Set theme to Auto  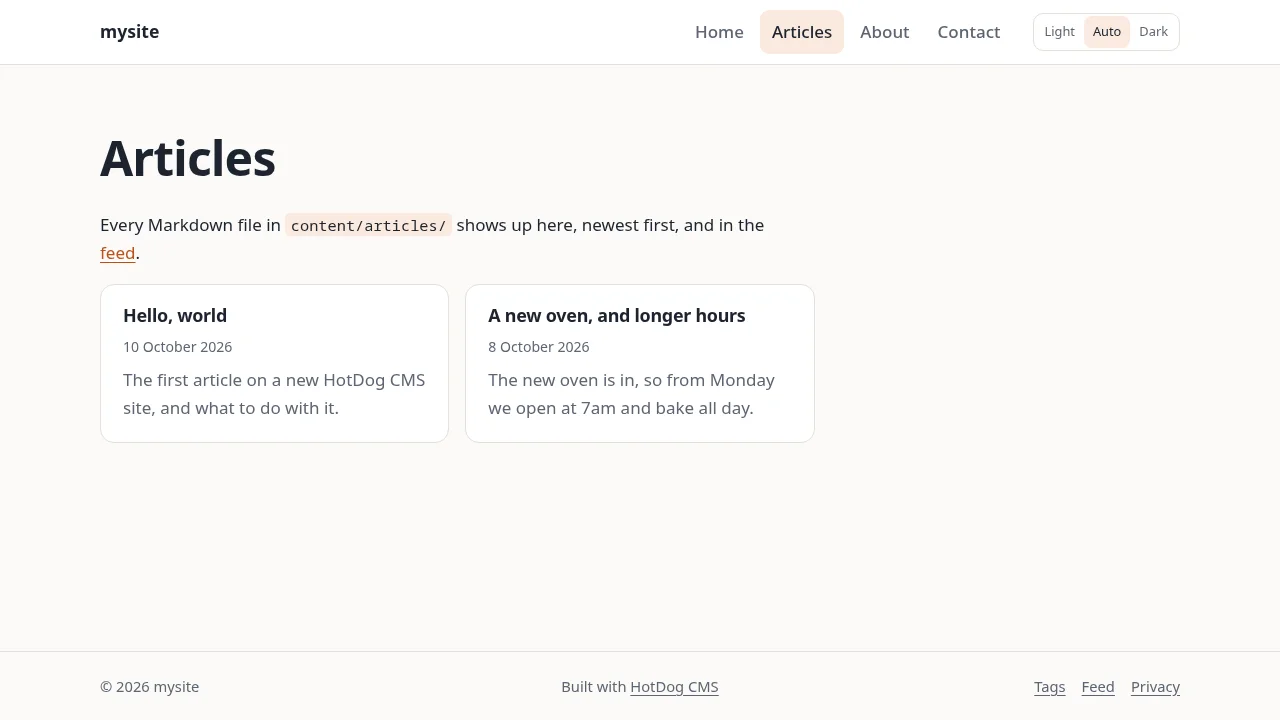1107,32
